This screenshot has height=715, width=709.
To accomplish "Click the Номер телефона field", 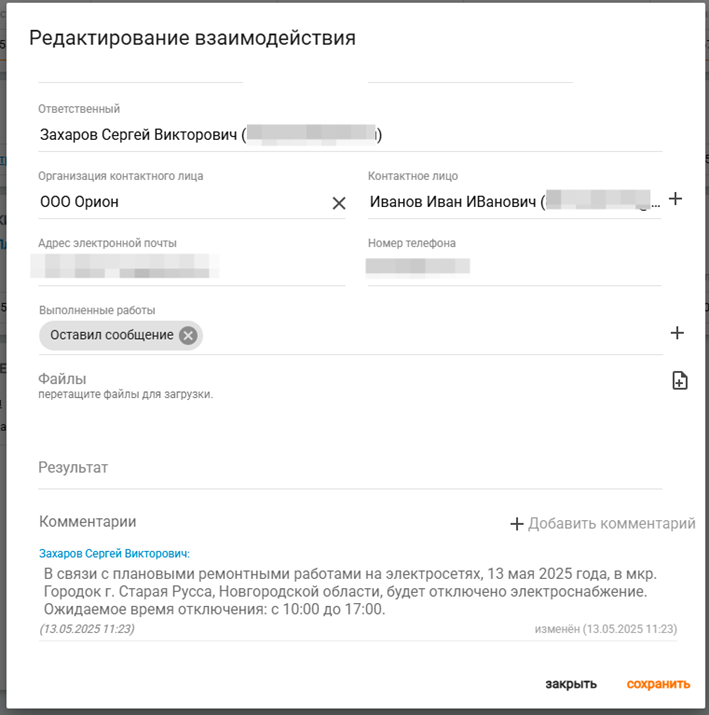I will (x=514, y=268).
